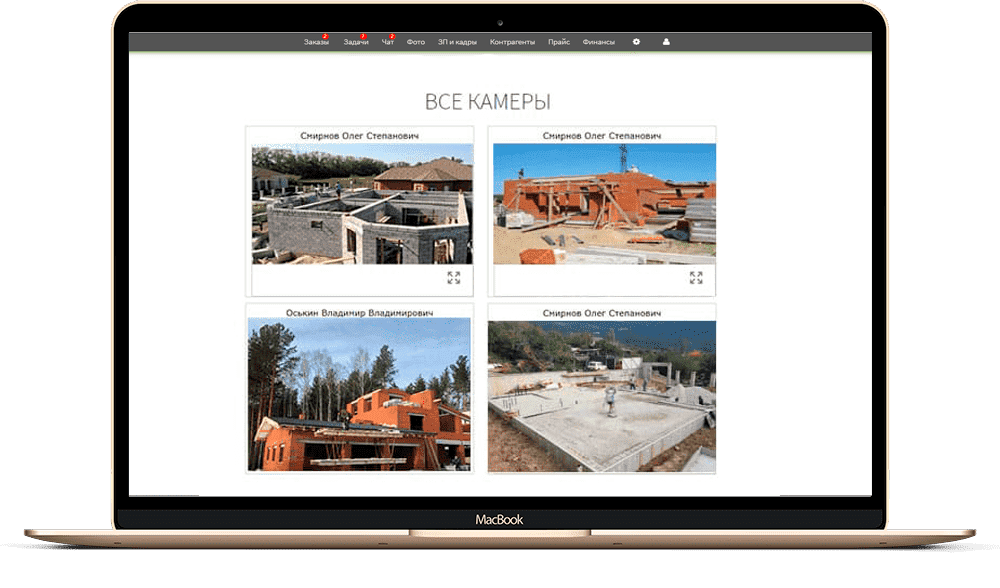Expand the top-right camera to fullscreen
Viewport: 1000px width, 588px height.
pyautogui.click(x=696, y=278)
